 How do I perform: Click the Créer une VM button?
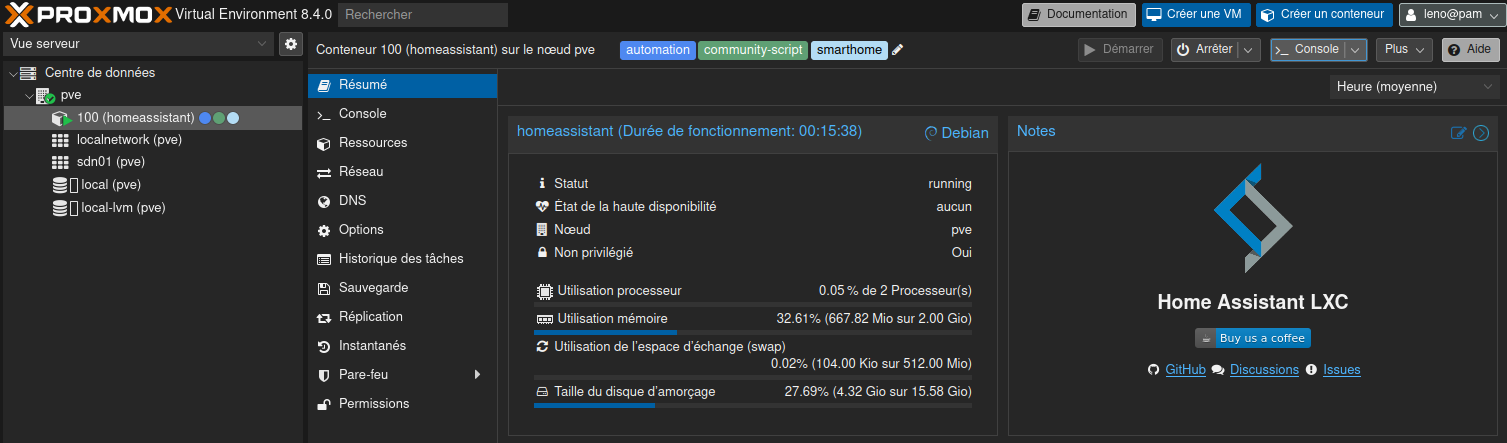1195,15
